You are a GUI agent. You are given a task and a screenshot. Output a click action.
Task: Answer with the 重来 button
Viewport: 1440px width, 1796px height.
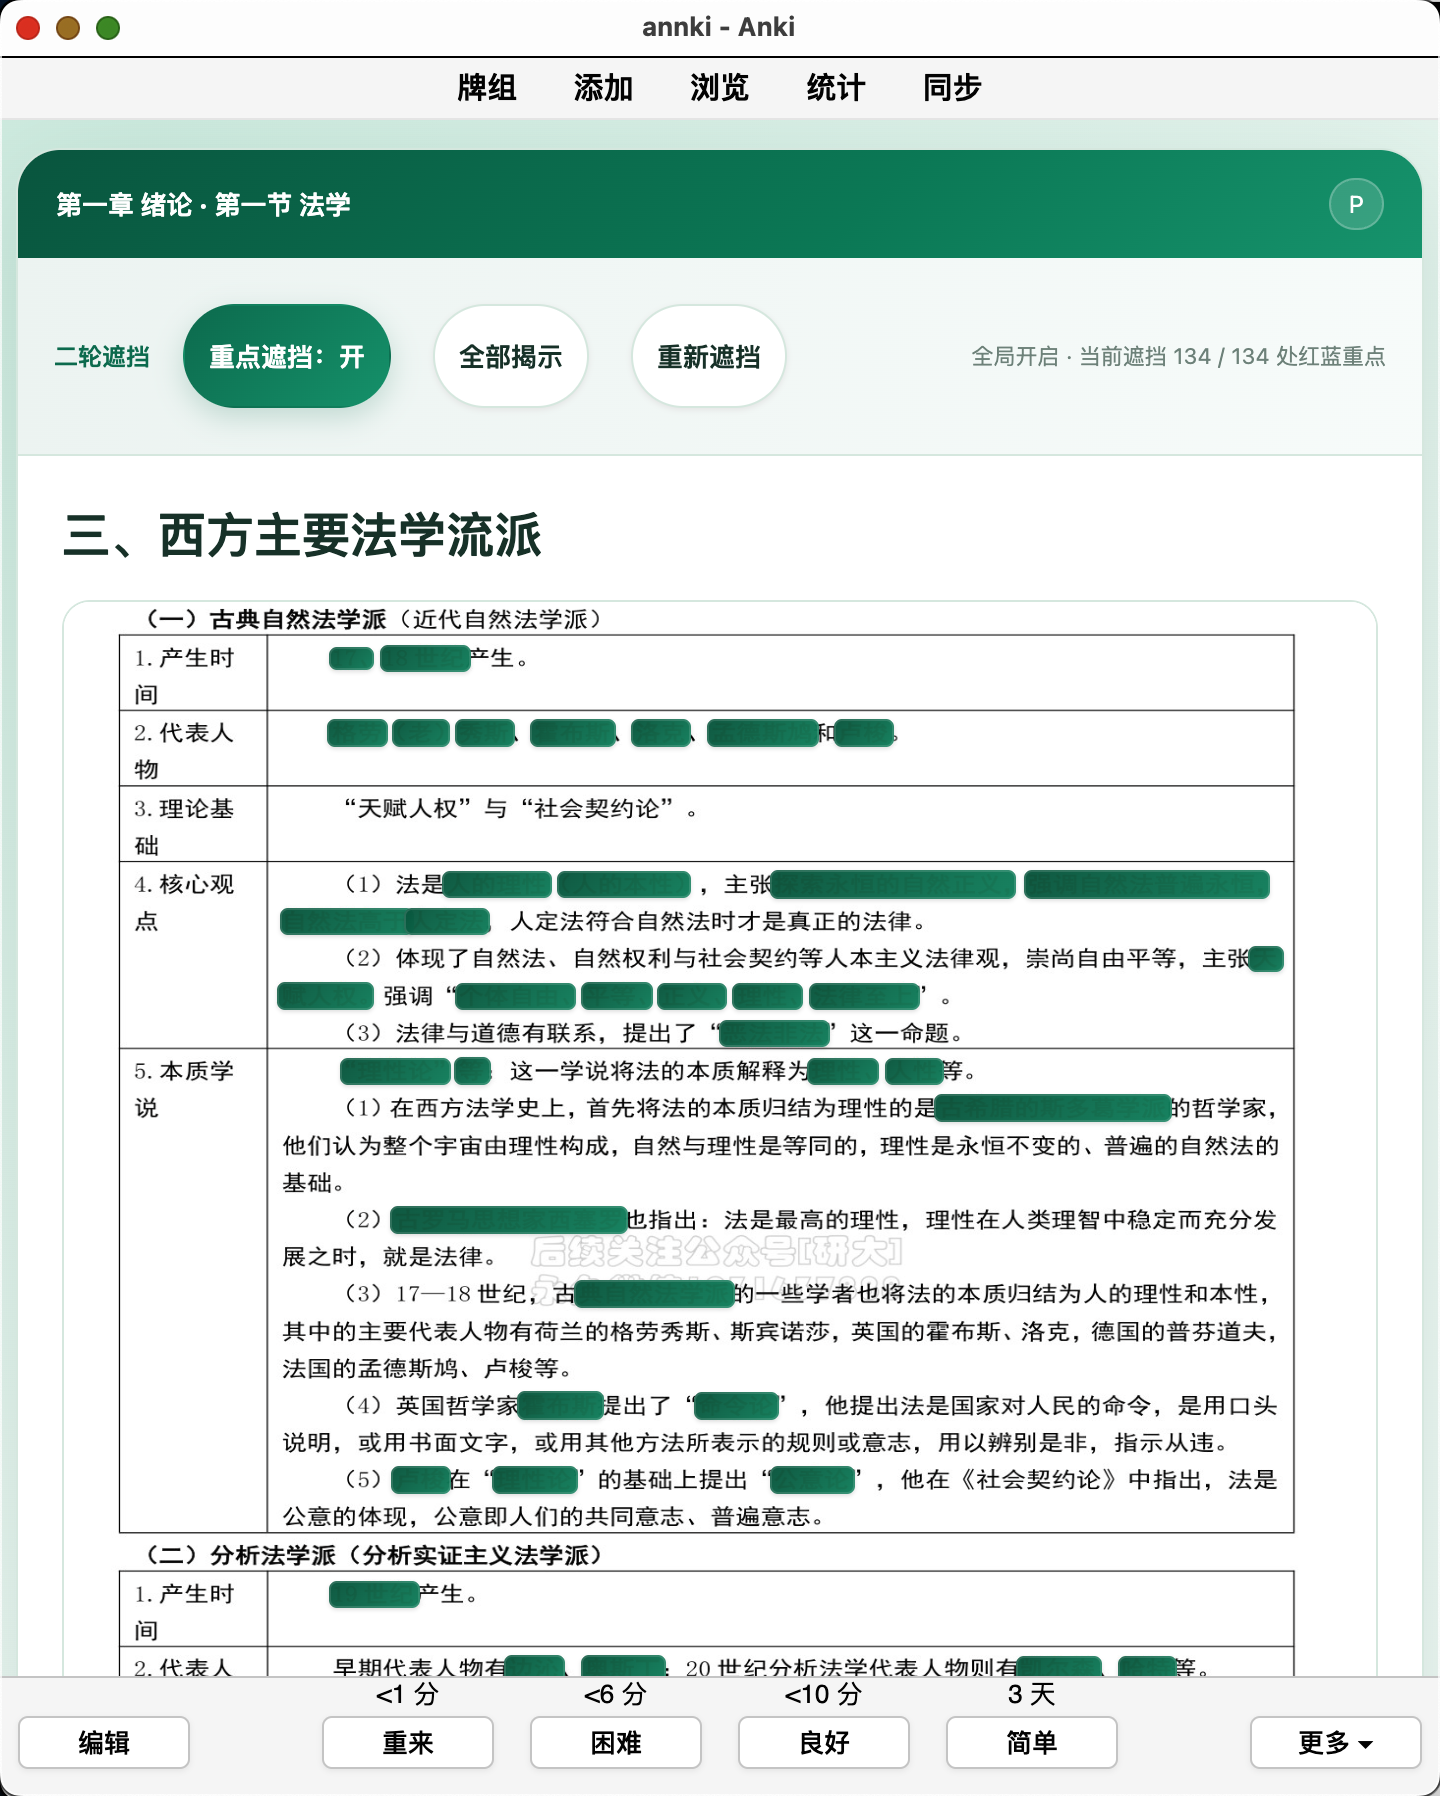point(408,1743)
